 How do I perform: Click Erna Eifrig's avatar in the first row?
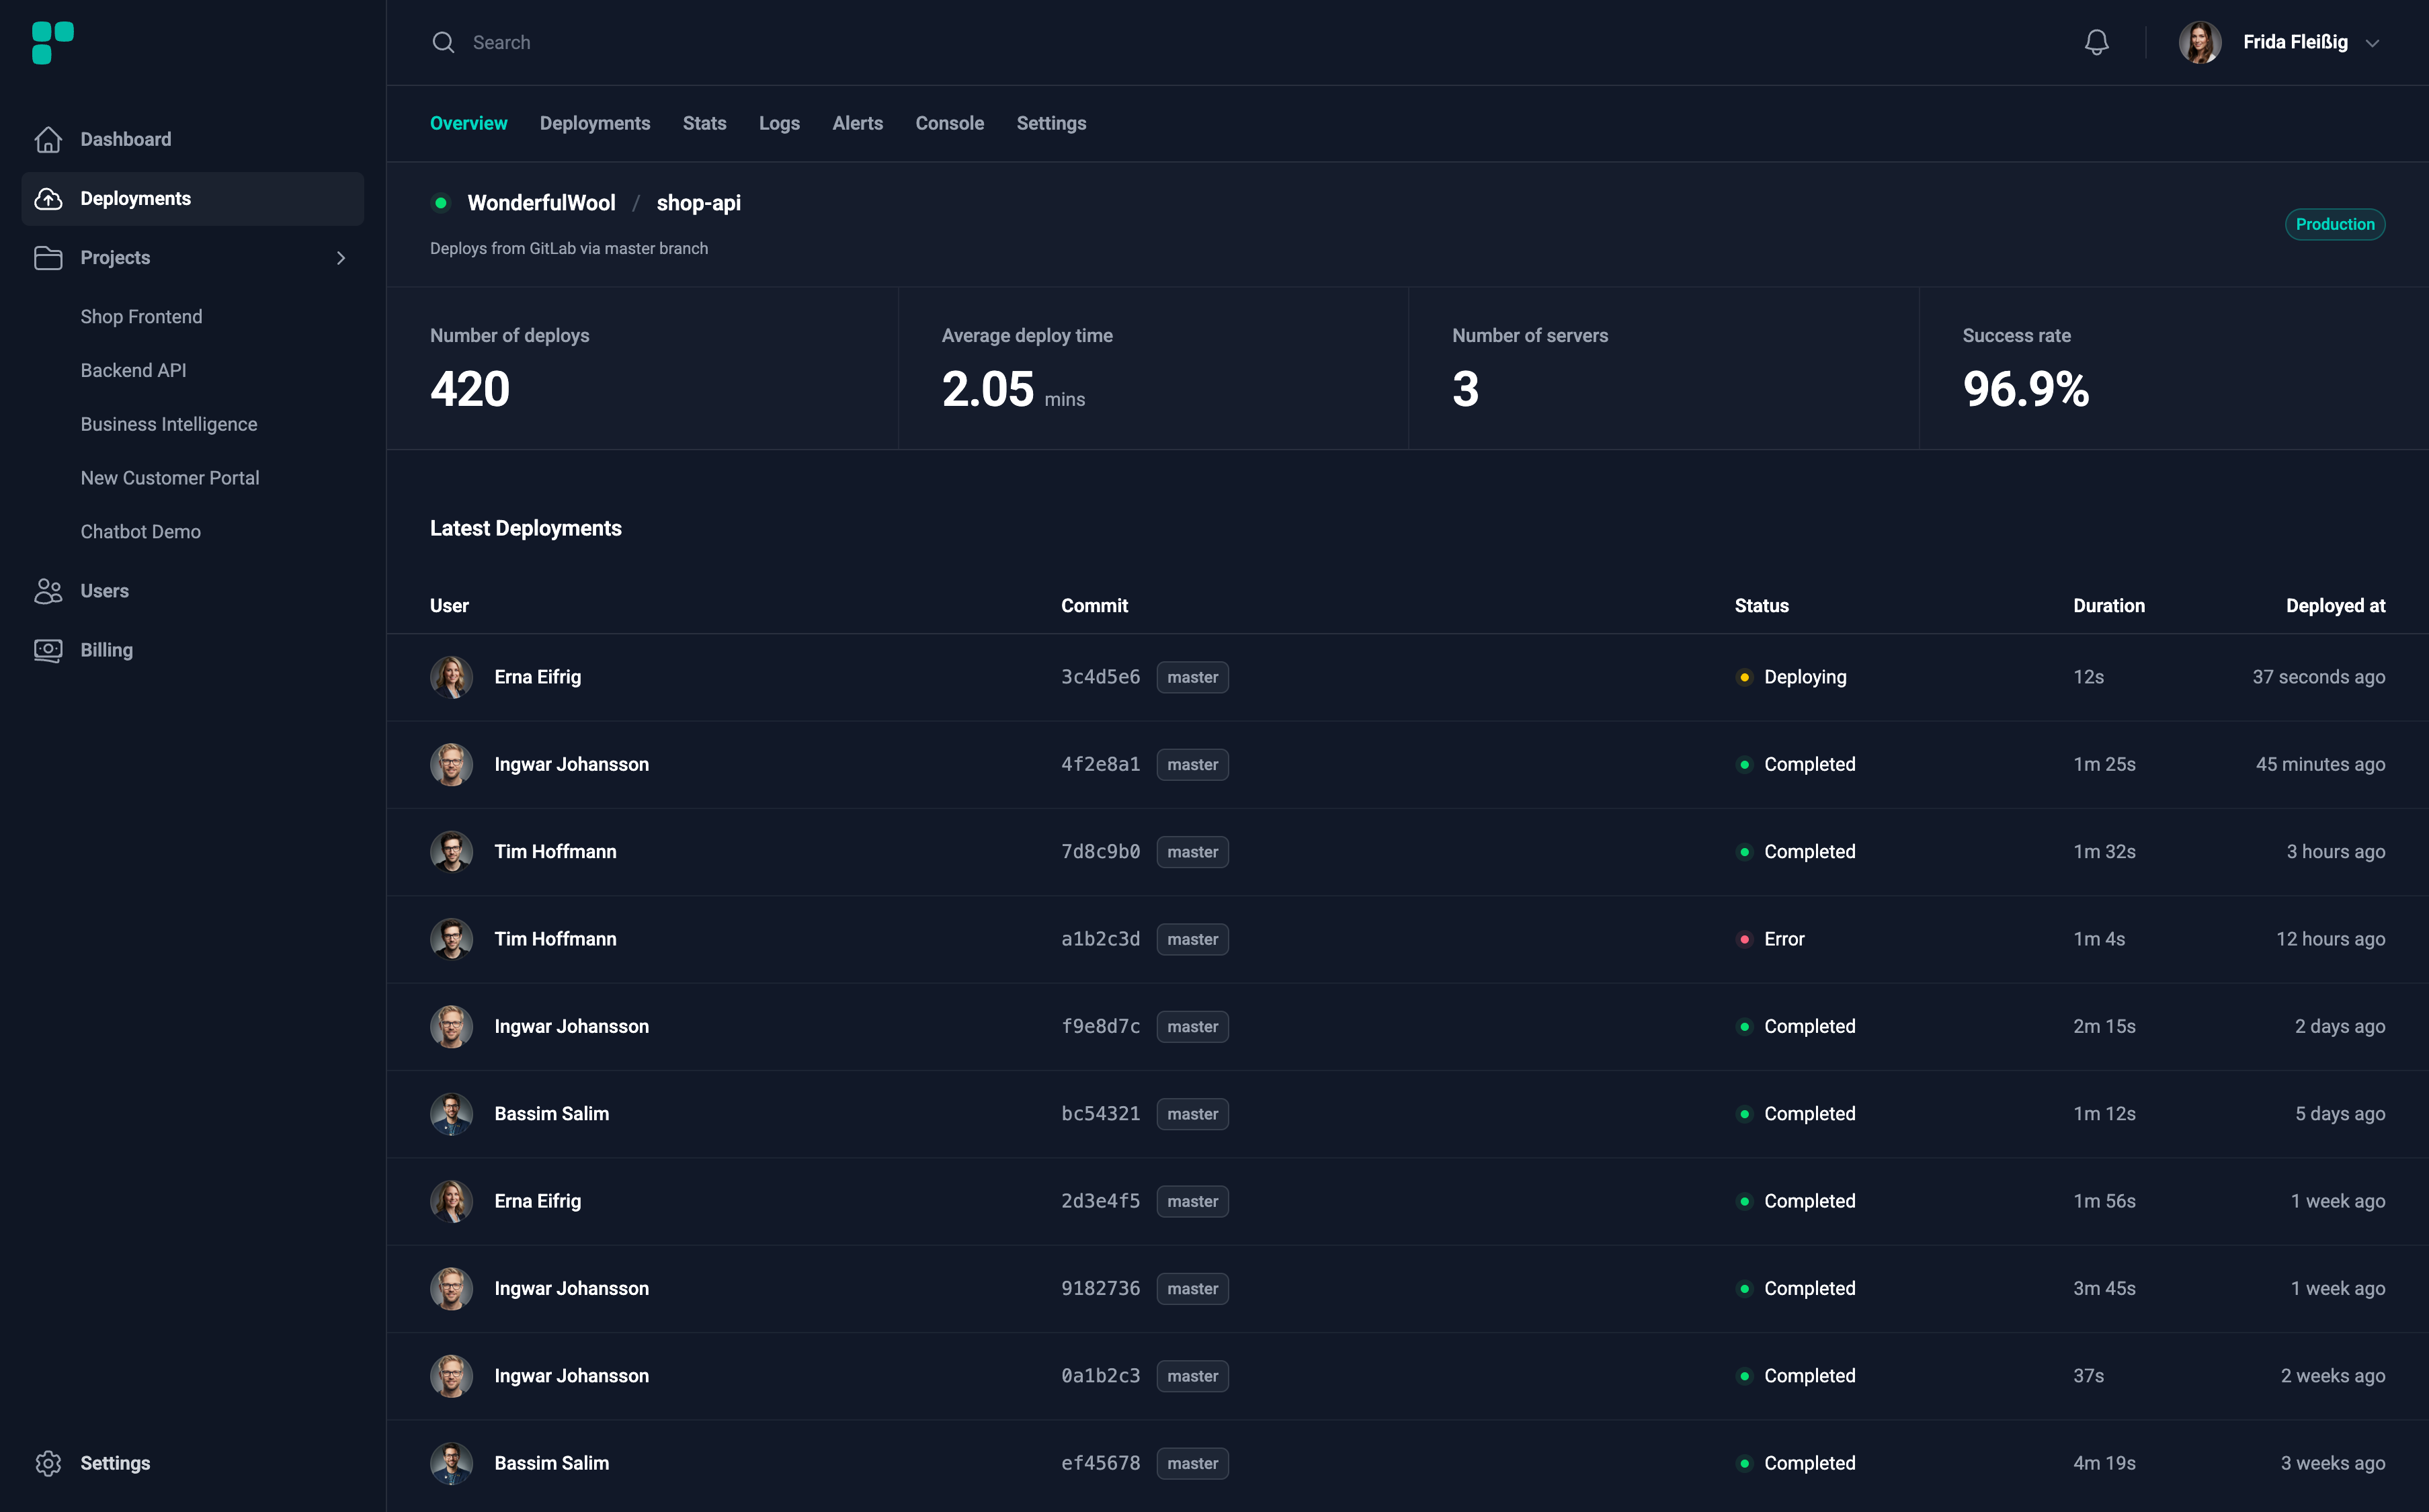click(x=451, y=677)
